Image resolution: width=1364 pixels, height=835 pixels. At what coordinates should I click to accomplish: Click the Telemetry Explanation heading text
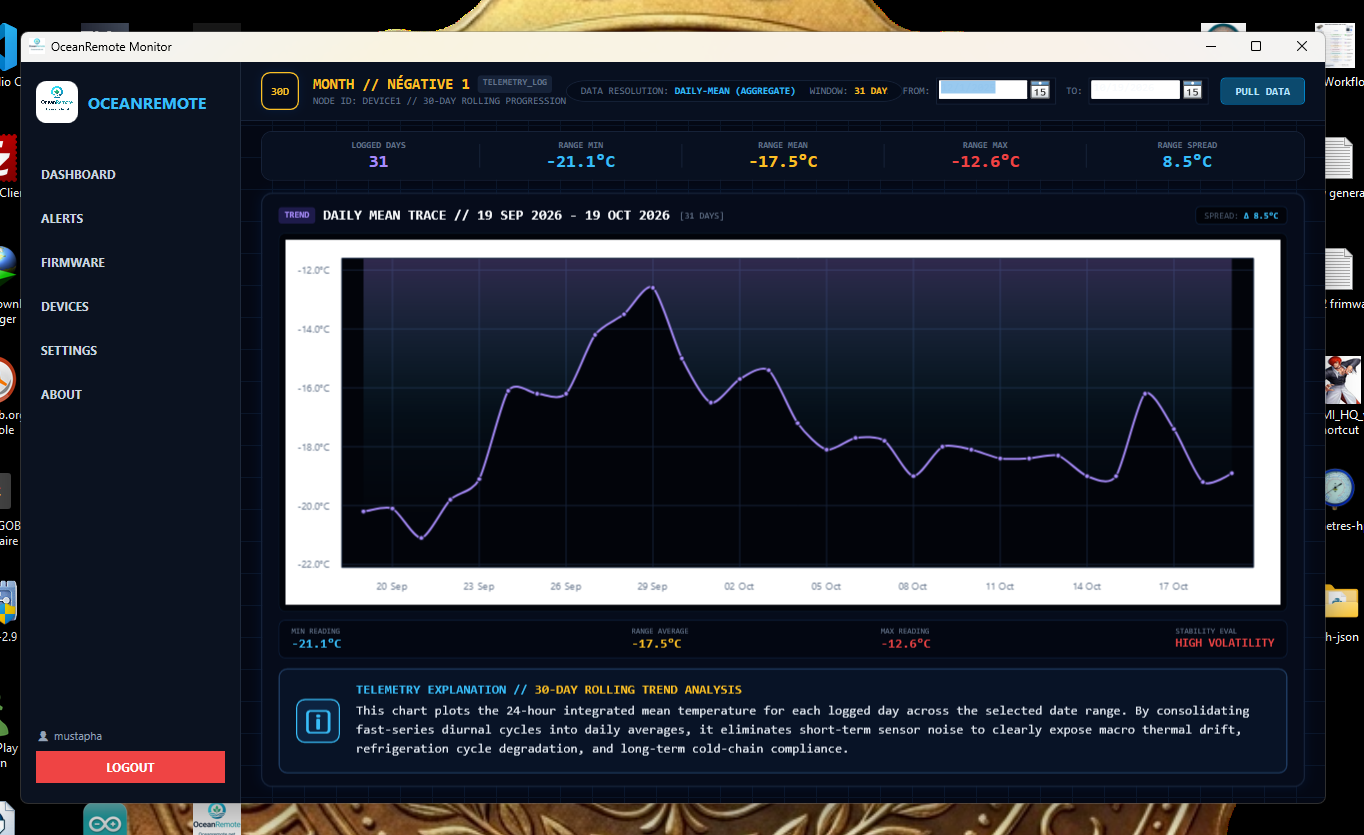click(x=549, y=690)
